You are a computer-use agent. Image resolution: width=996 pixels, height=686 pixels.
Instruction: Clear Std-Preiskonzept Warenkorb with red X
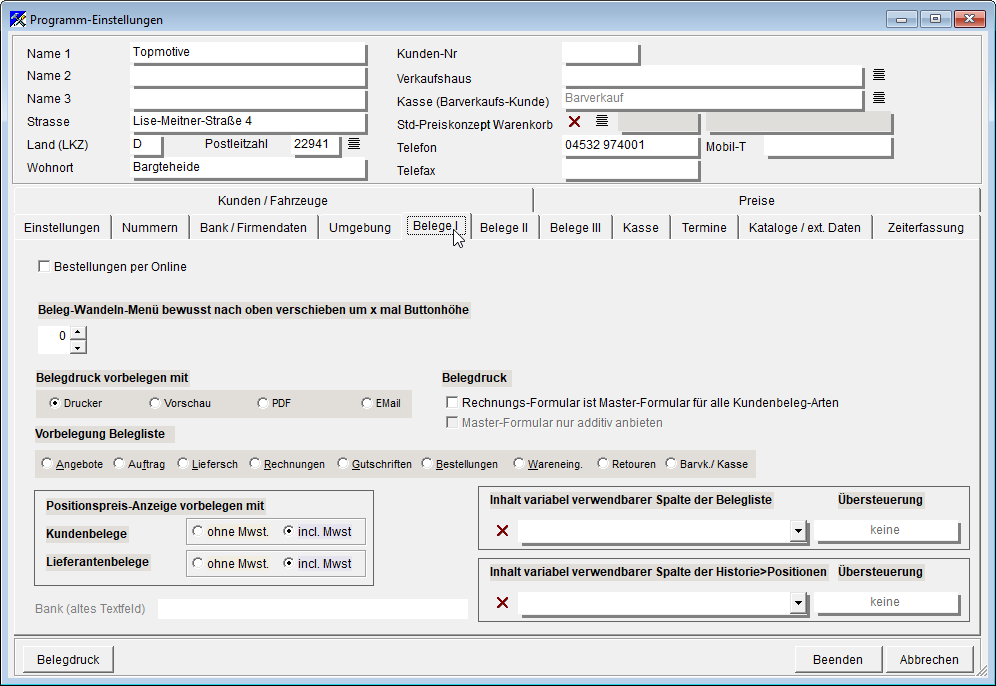[x=574, y=121]
